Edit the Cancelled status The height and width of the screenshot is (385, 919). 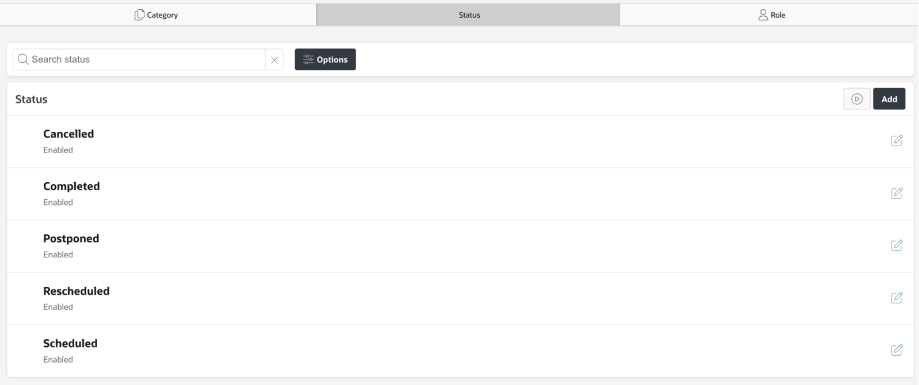click(896, 141)
